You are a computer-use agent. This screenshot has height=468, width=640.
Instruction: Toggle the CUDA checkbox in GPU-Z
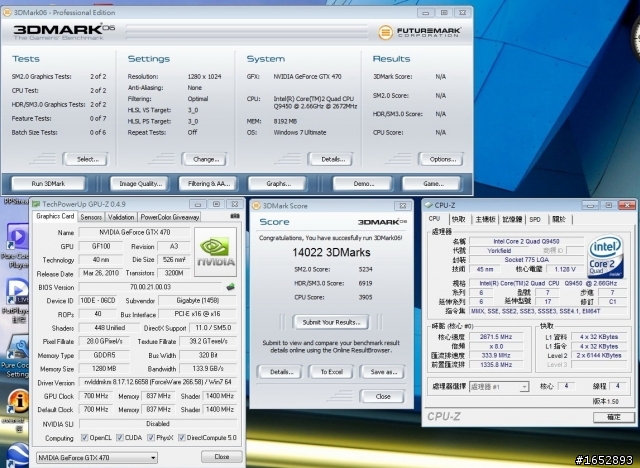120,437
